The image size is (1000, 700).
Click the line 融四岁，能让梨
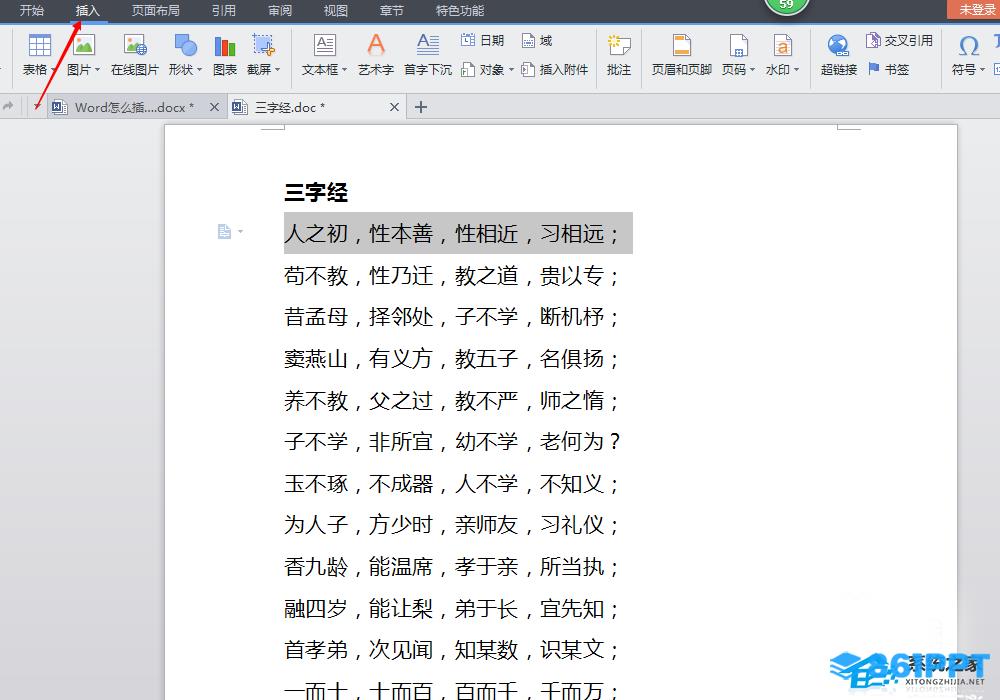click(x=452, y=608)
